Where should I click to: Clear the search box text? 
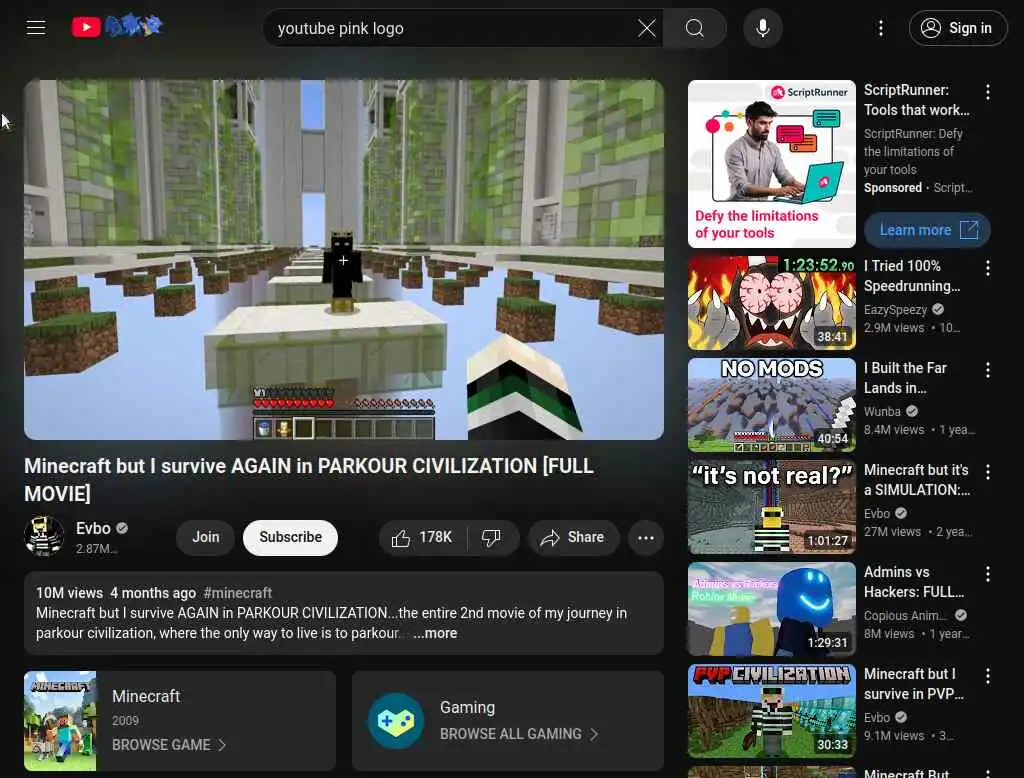[x=647, y=28]
